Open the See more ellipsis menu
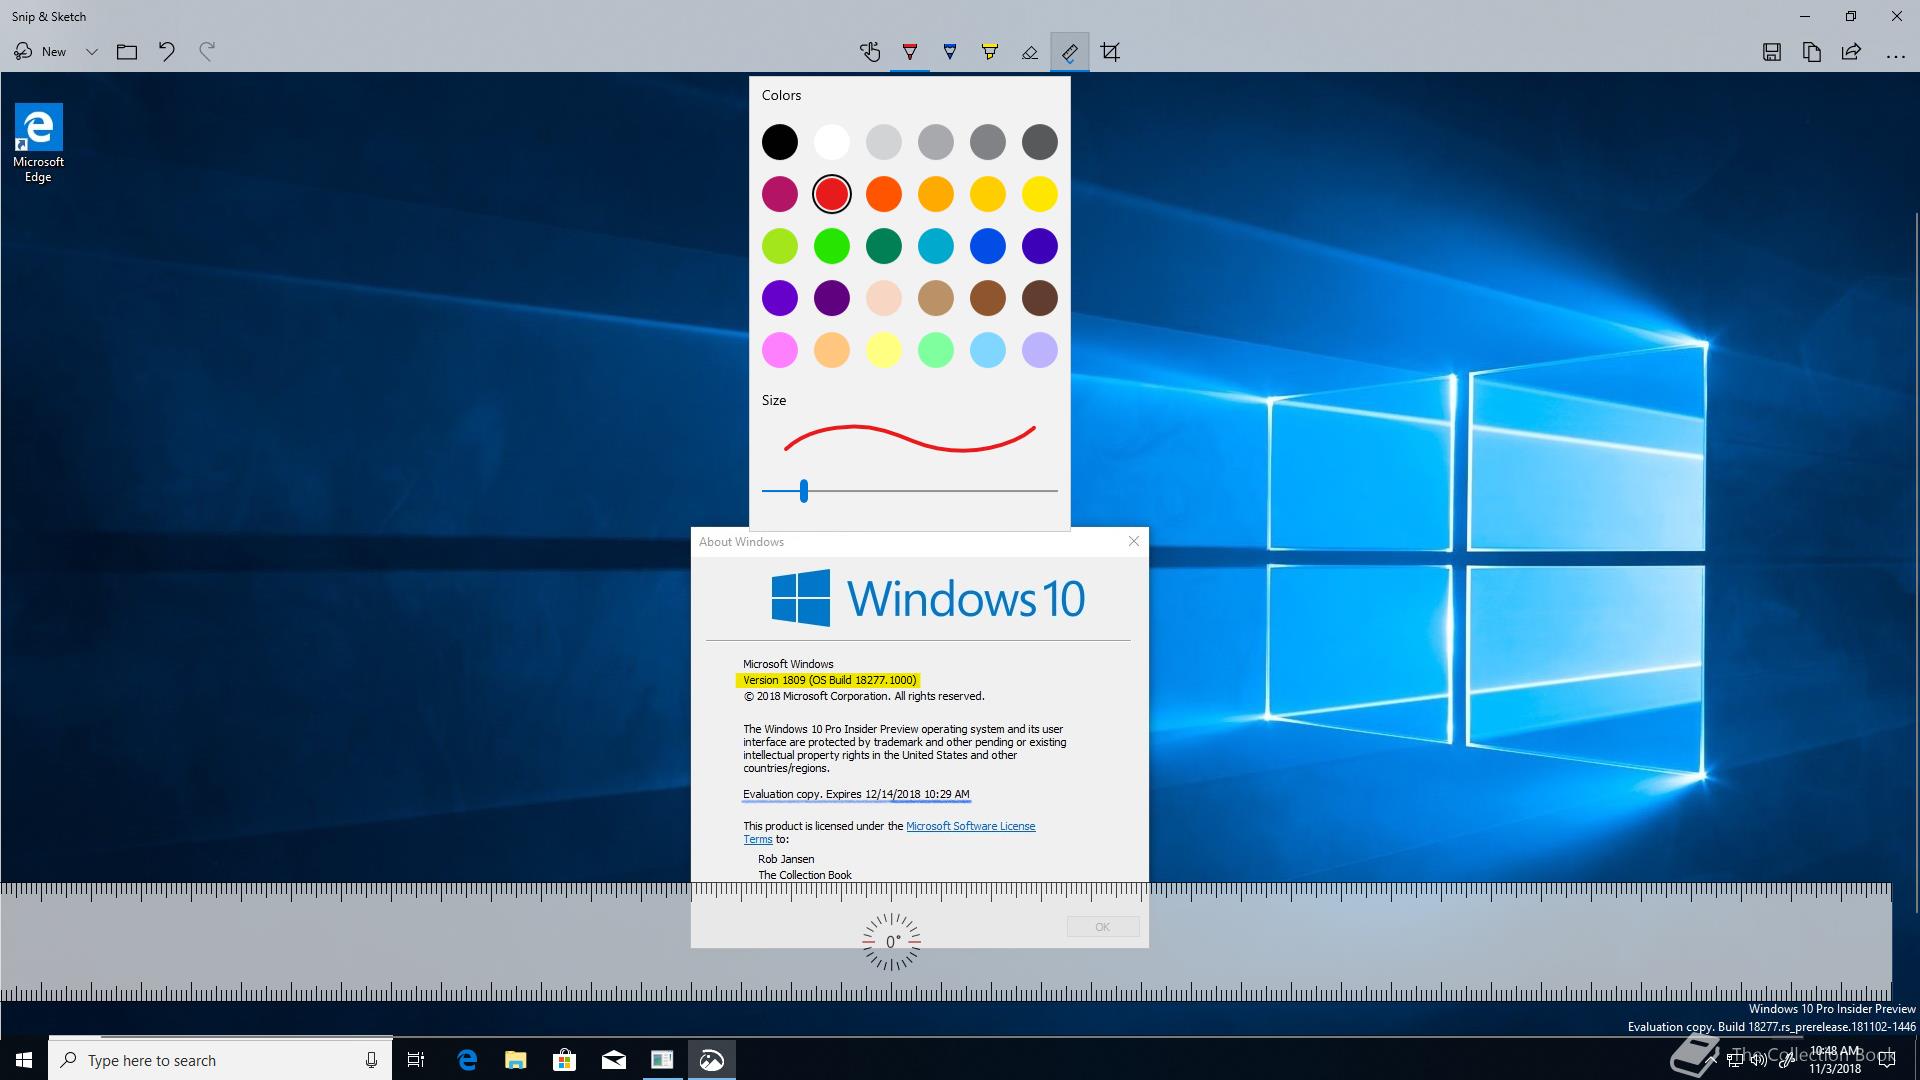 click(1896, 56)
